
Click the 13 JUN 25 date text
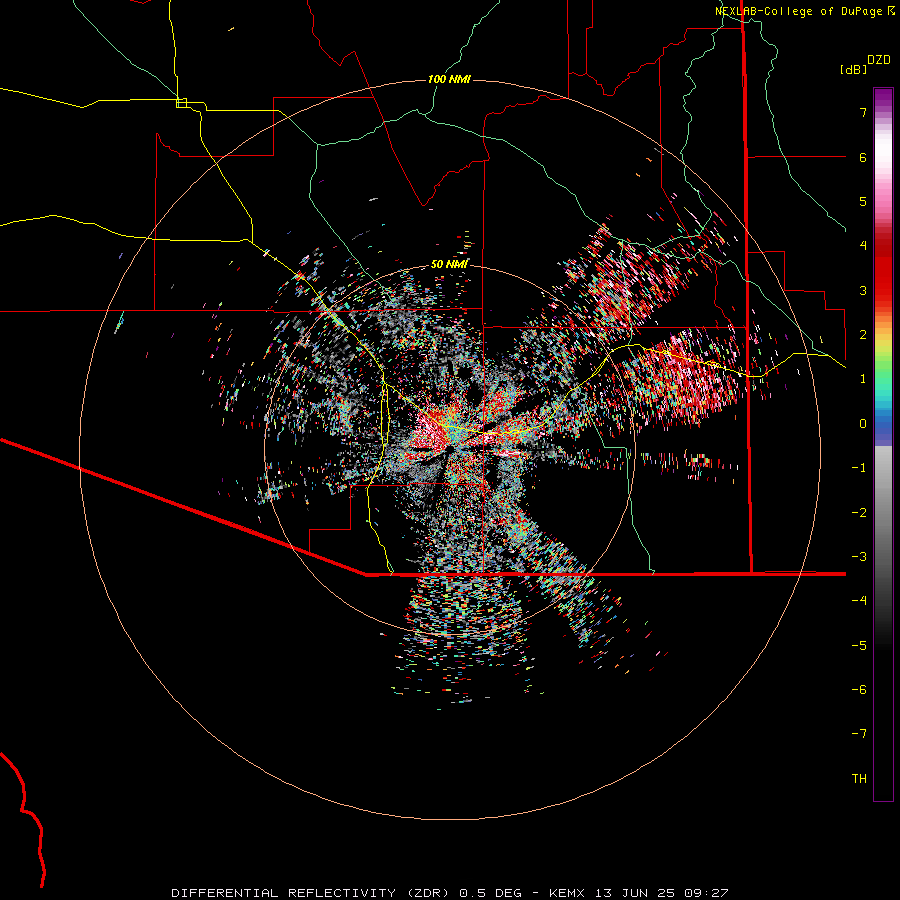637,893
